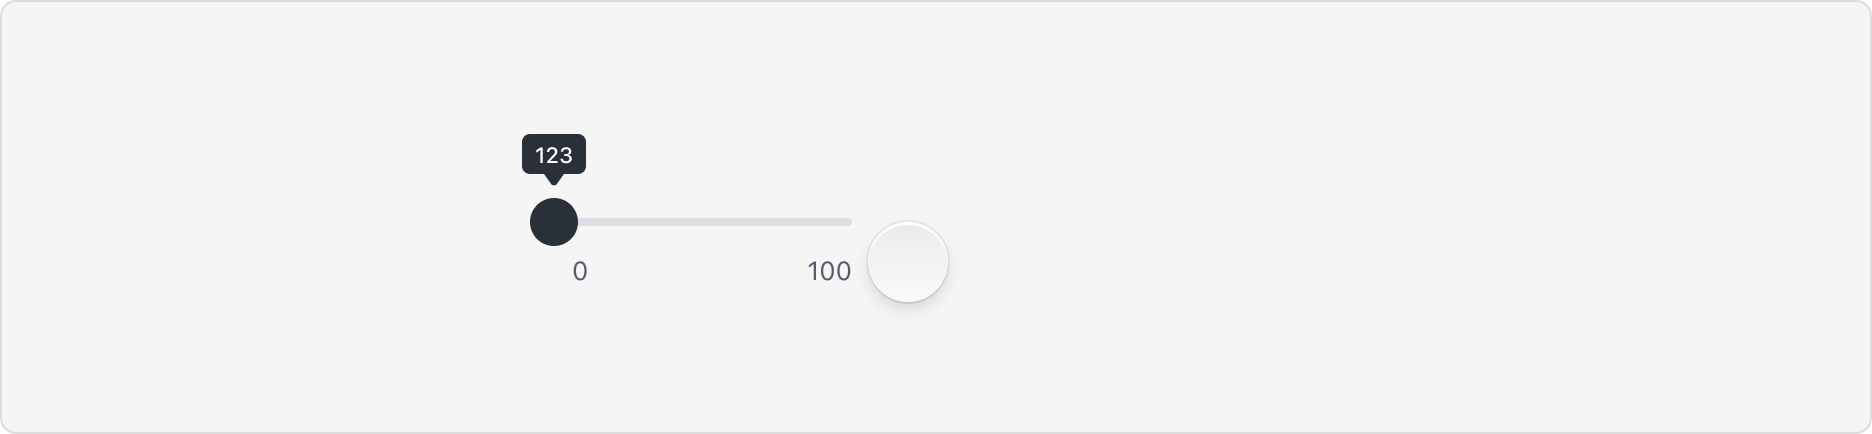This screenshot has width=1872, height=434.
Task: Click the right end of the slider track
Action: tap(848, 222)
